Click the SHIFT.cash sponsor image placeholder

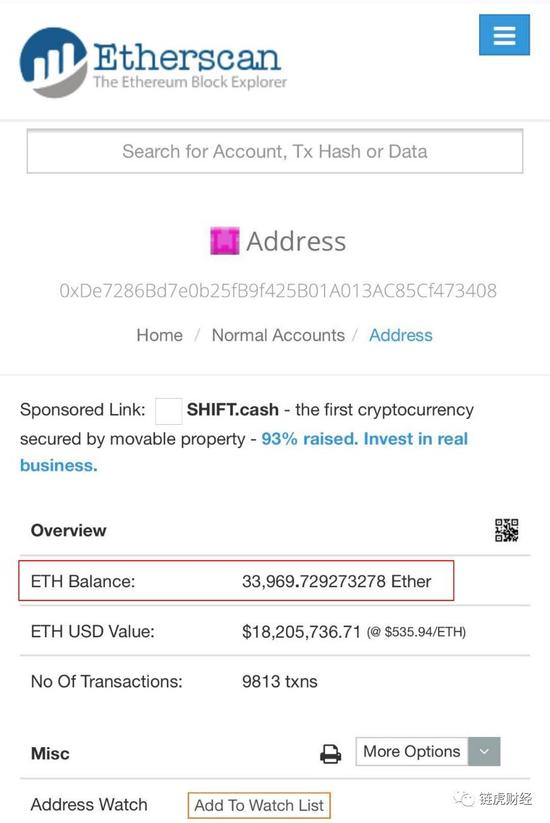point(168,410)
